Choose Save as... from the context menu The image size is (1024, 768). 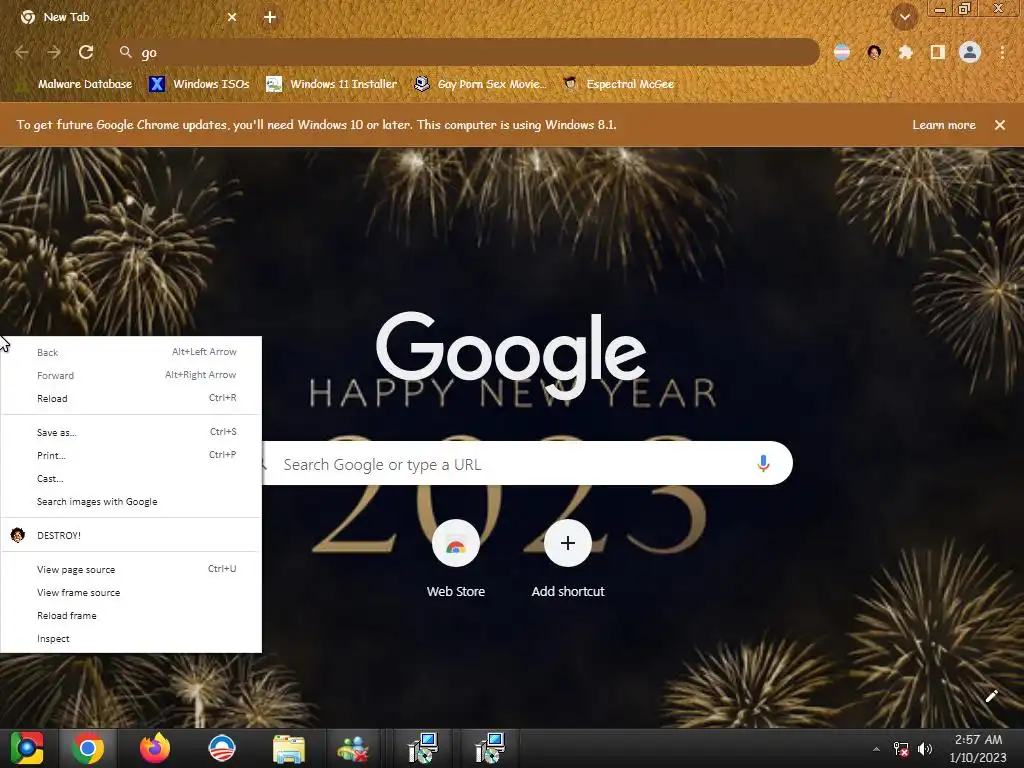[x=131, y=432]
